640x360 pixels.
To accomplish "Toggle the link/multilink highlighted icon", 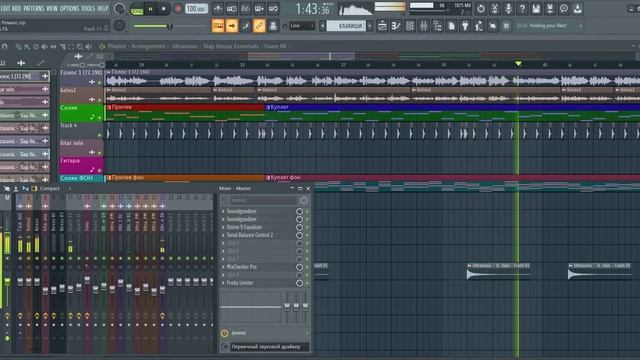I will click(259, 26).
